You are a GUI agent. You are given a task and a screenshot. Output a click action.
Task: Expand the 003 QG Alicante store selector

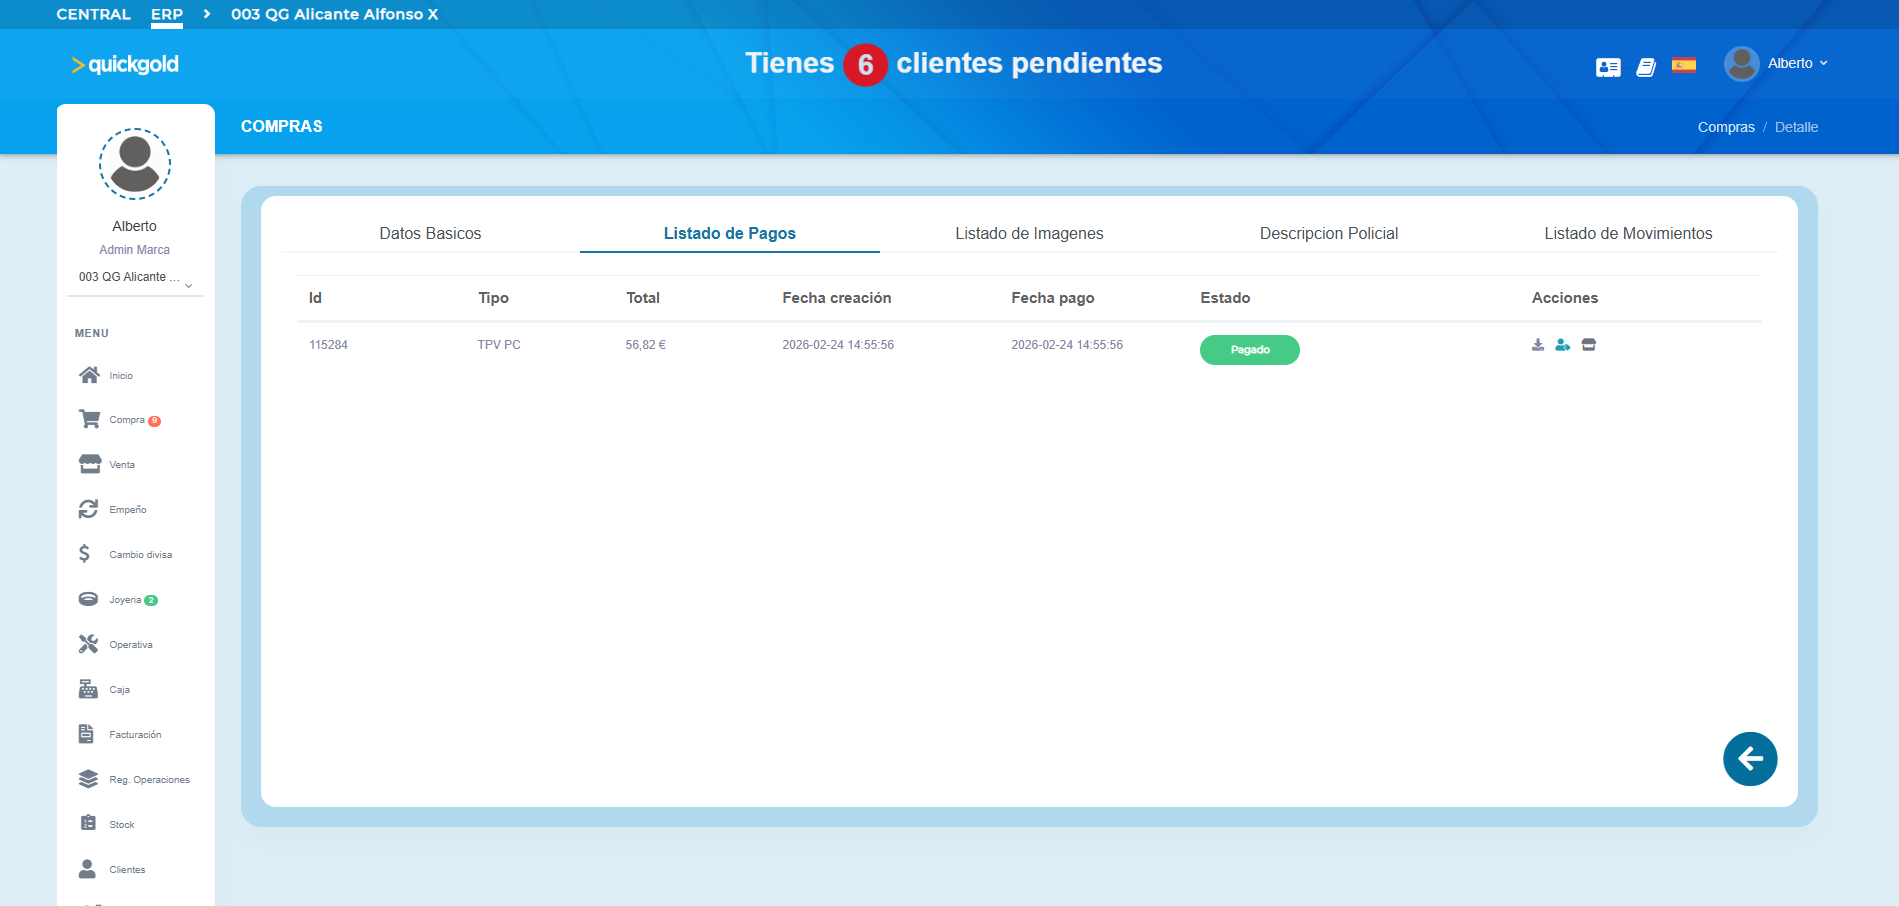[x=135, y=278]
